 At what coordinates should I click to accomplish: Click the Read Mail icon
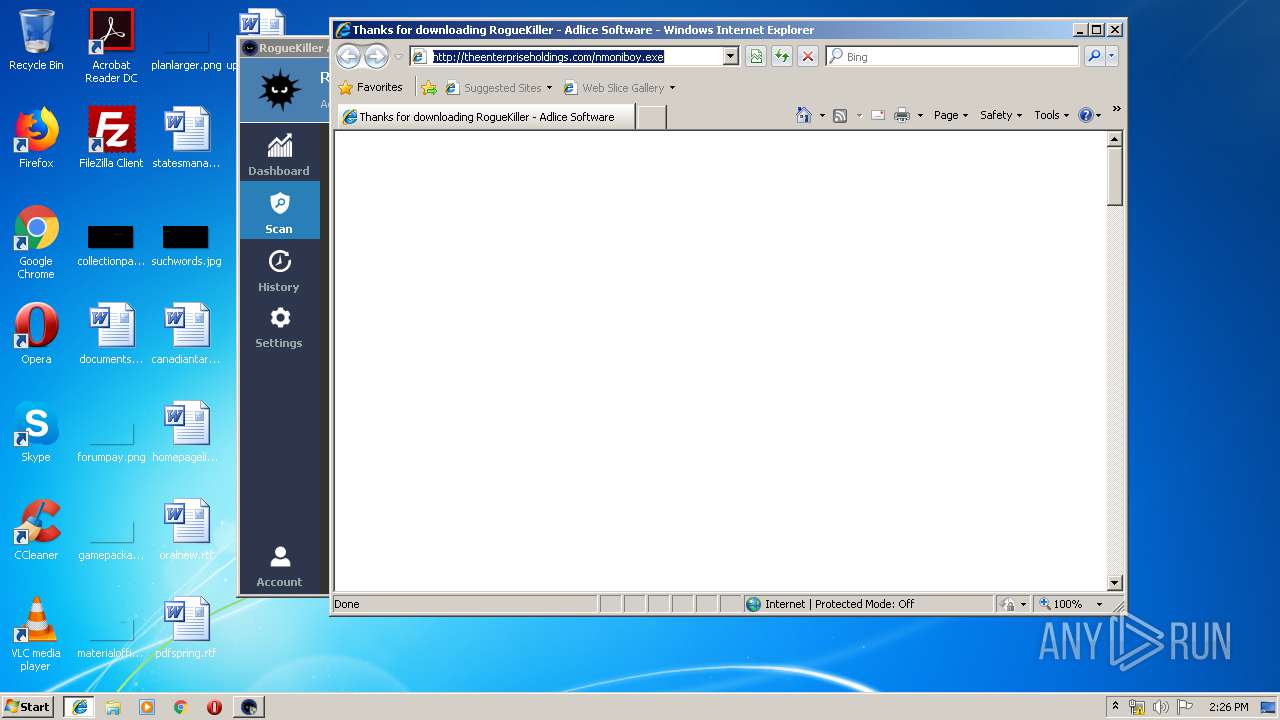(878, 115)
